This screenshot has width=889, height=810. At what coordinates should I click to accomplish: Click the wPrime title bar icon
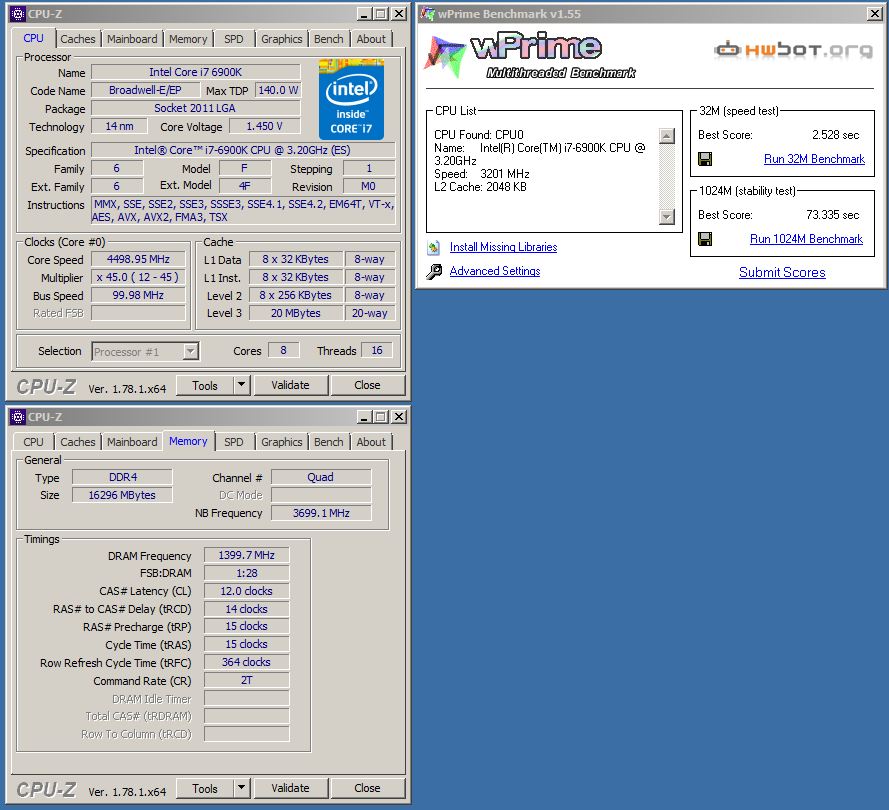point(427,14)
